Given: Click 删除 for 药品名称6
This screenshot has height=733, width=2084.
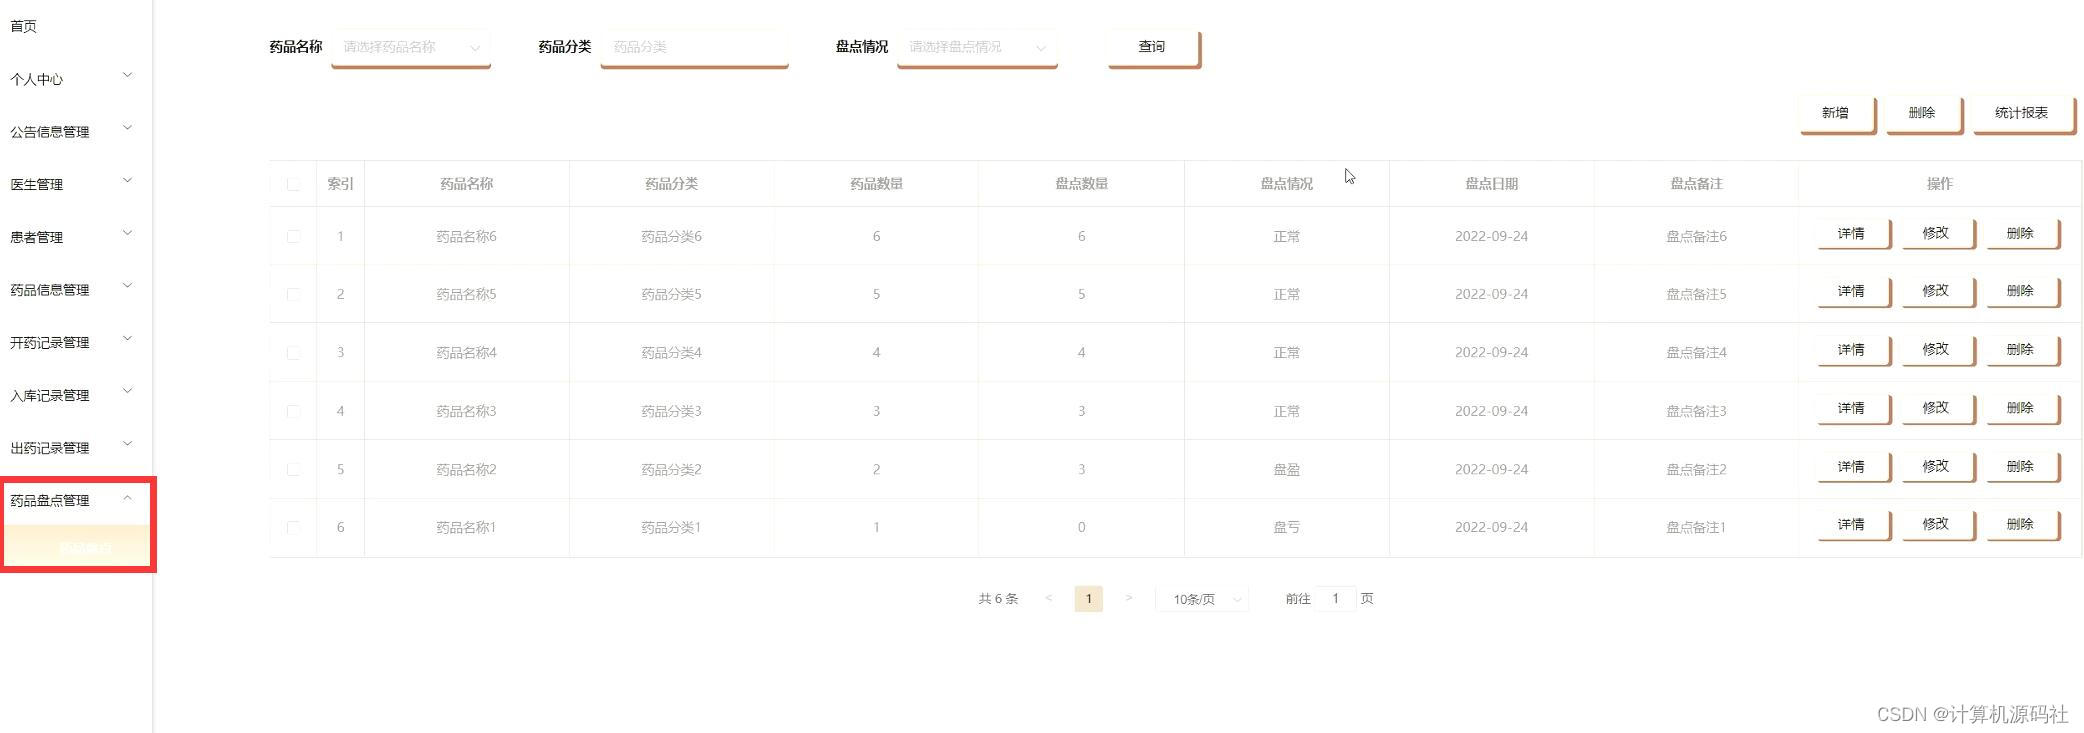Looking at the screenshot, I should (2022, 233).
